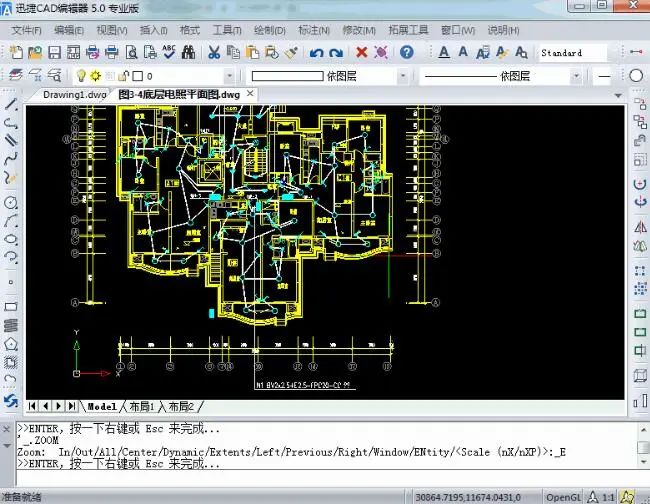Switch to the 布局2 layout tab
The image size is (650, 504).
click(181, 407)
